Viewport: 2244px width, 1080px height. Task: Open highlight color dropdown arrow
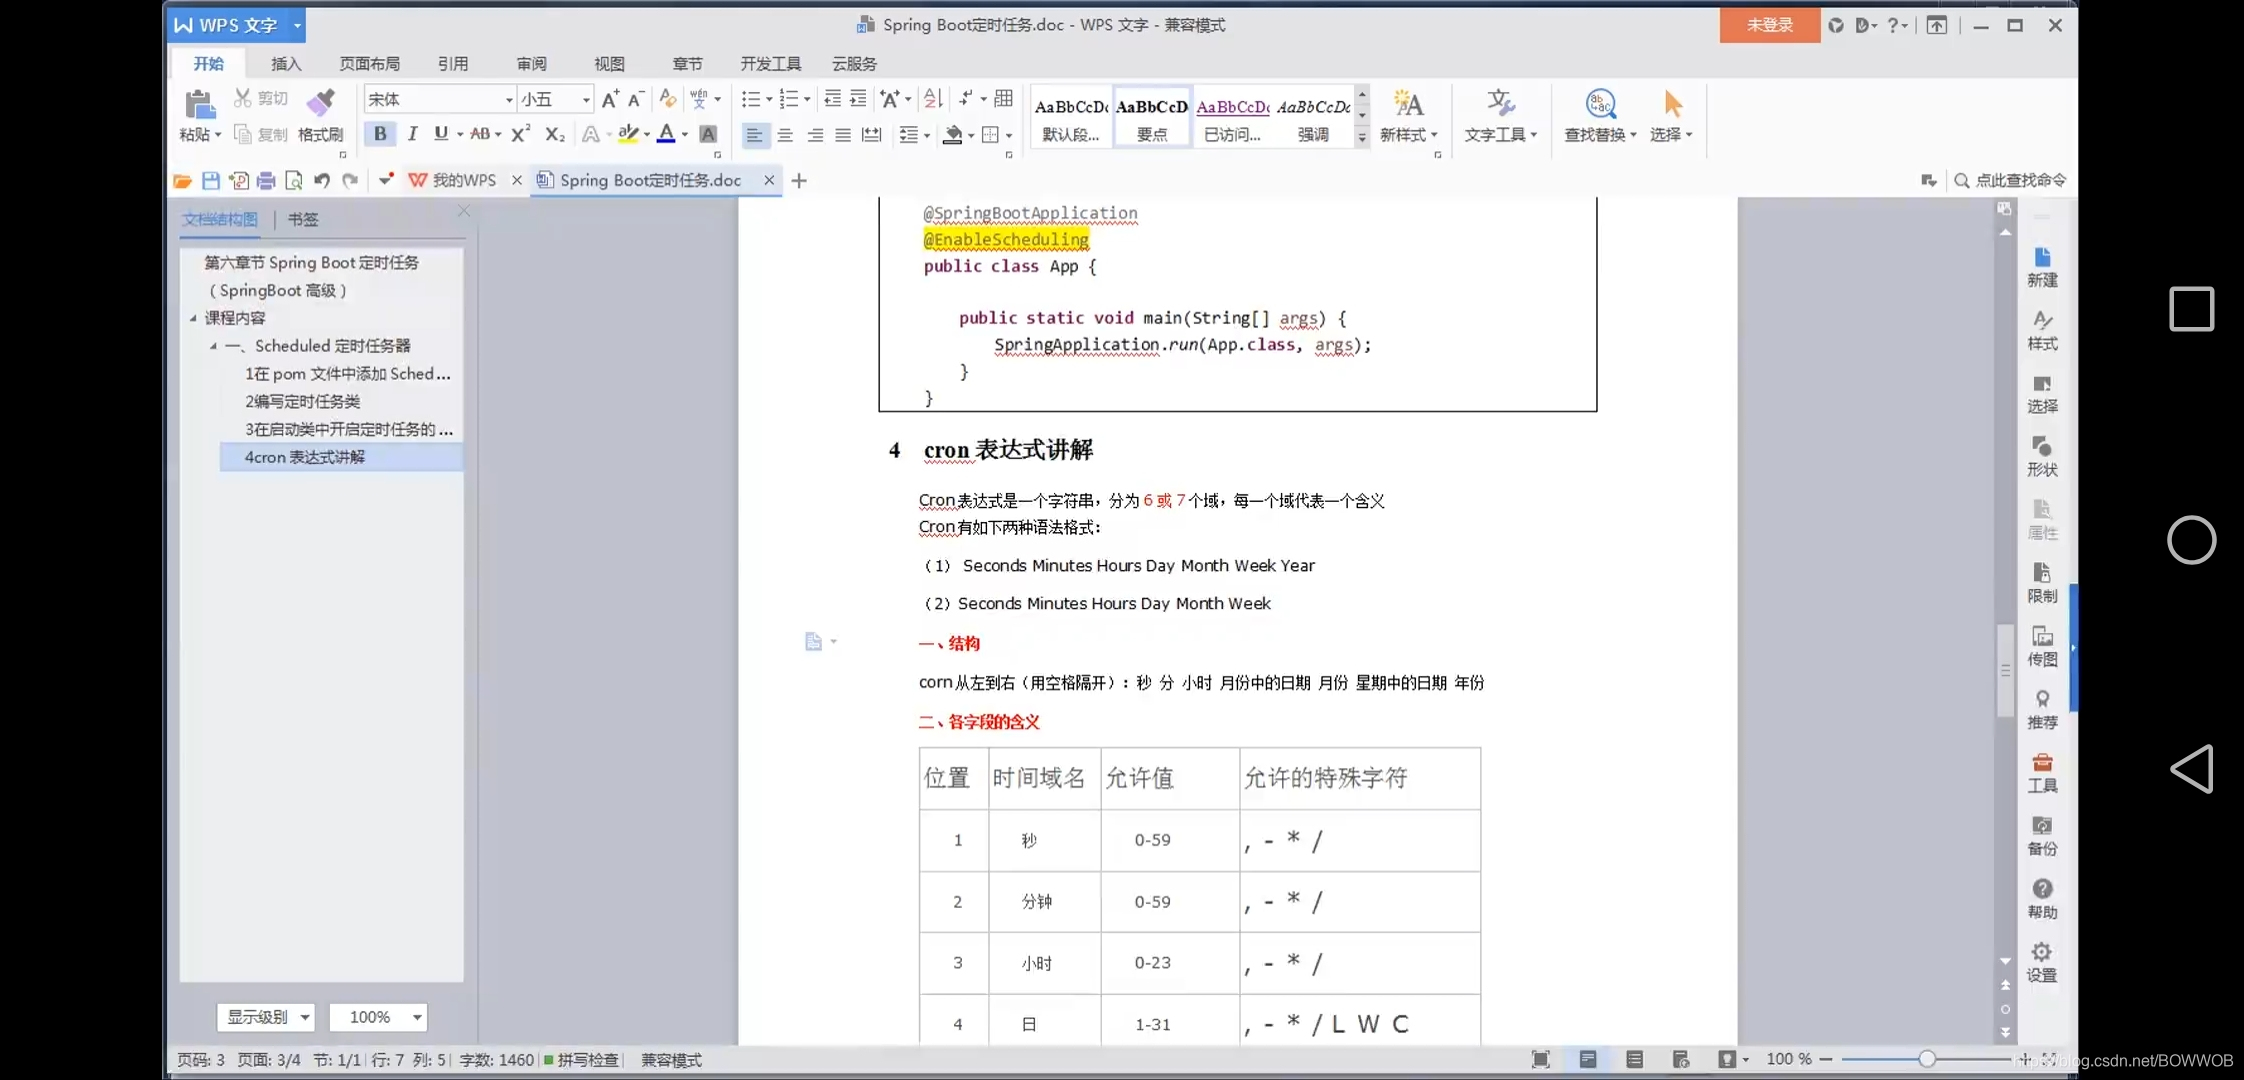click(647, 134)
